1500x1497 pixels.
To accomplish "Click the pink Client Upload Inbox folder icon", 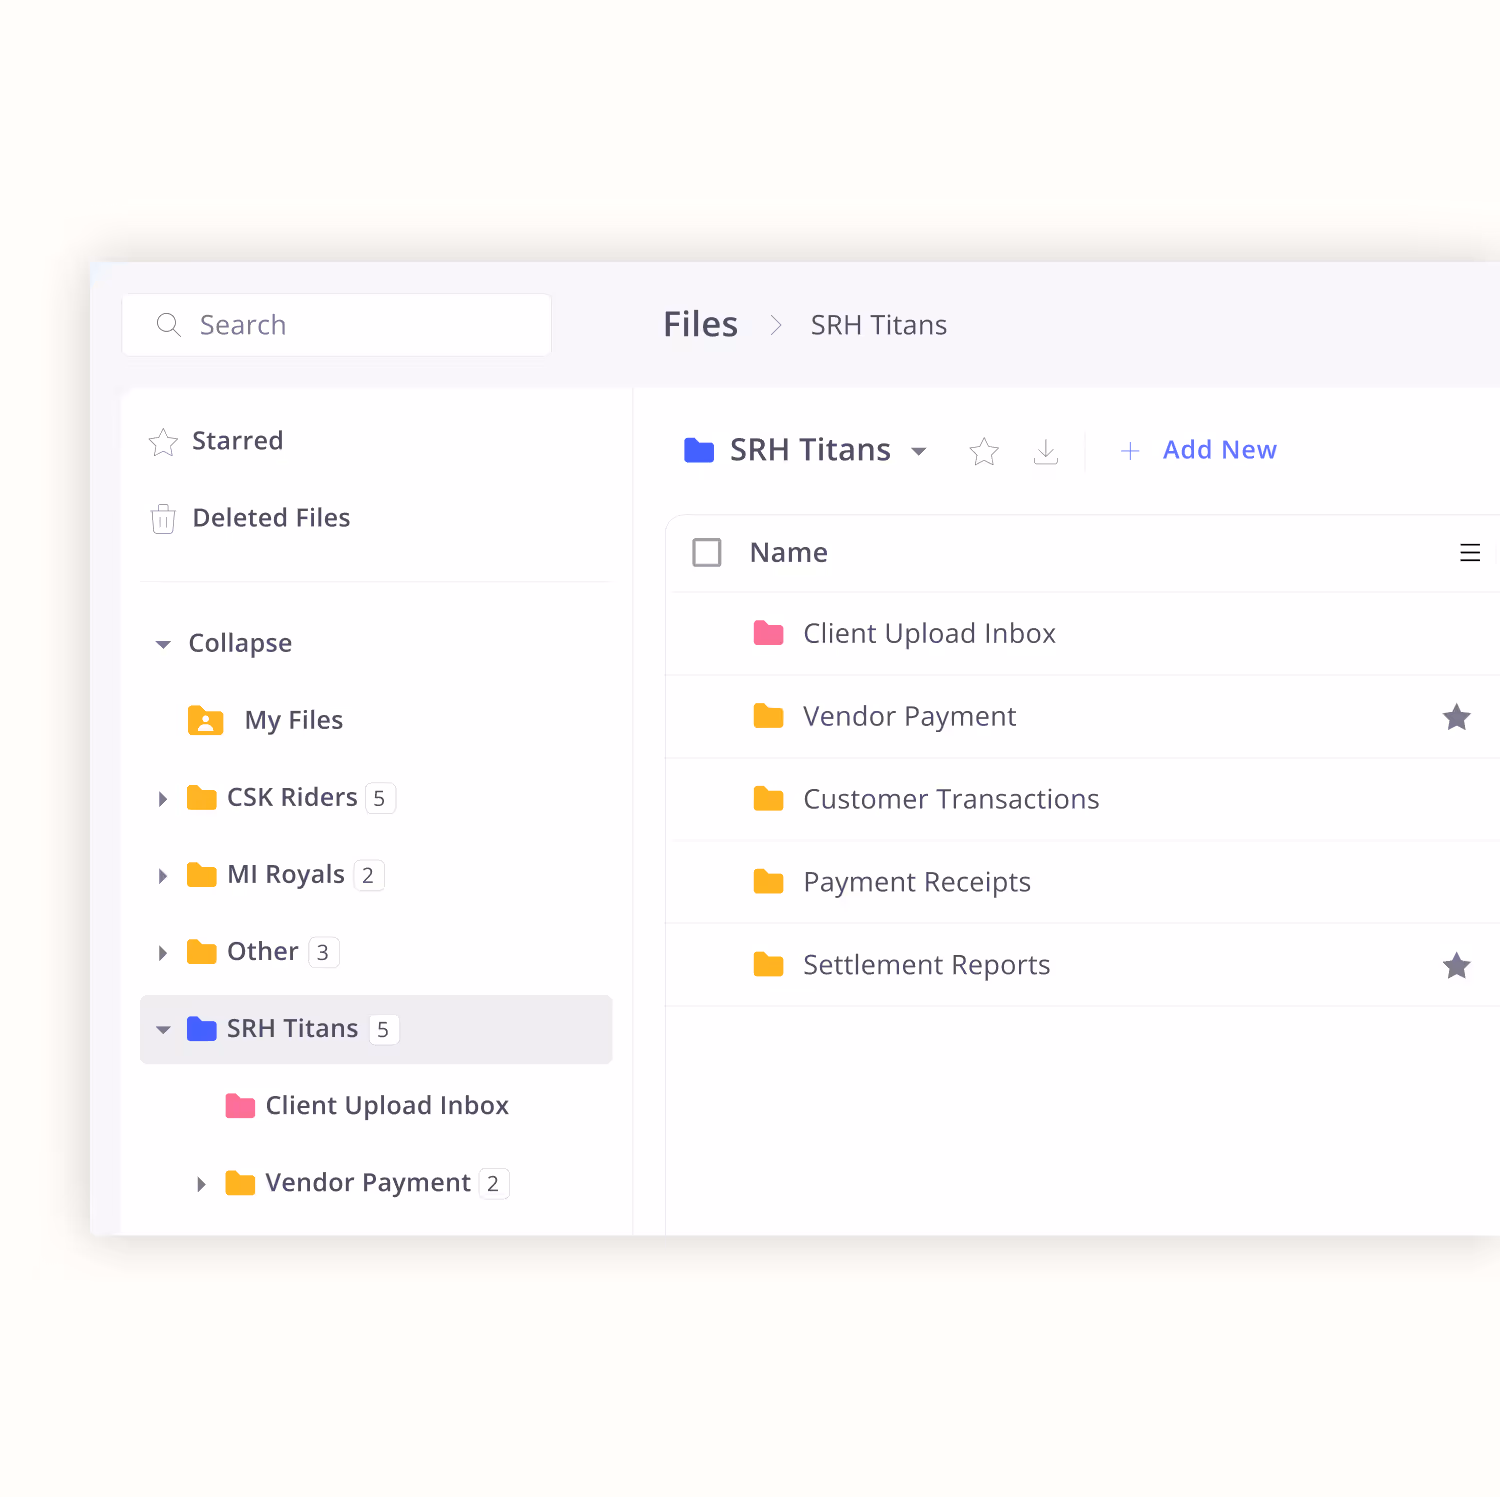I will click(x=769, y=633).
